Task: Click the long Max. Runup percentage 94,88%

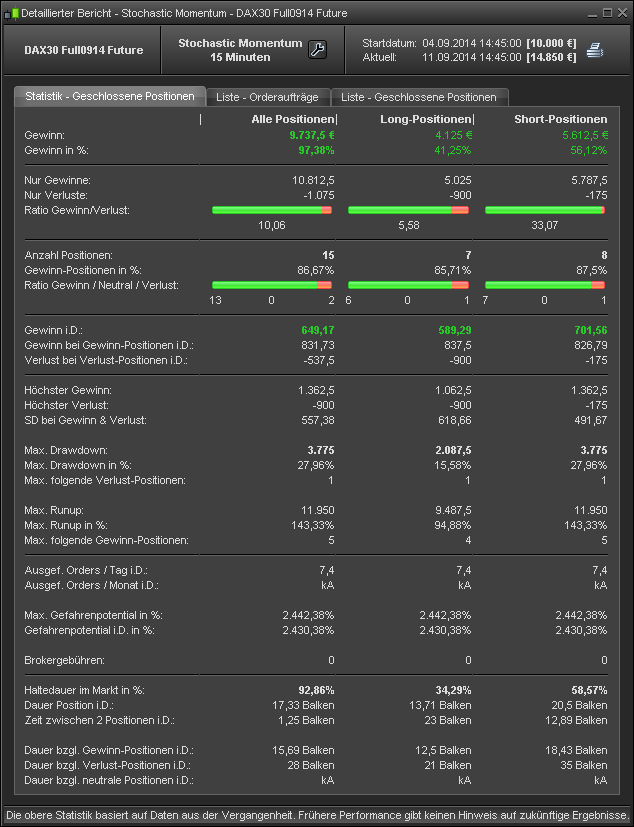Action: click(x=453, y=525)
